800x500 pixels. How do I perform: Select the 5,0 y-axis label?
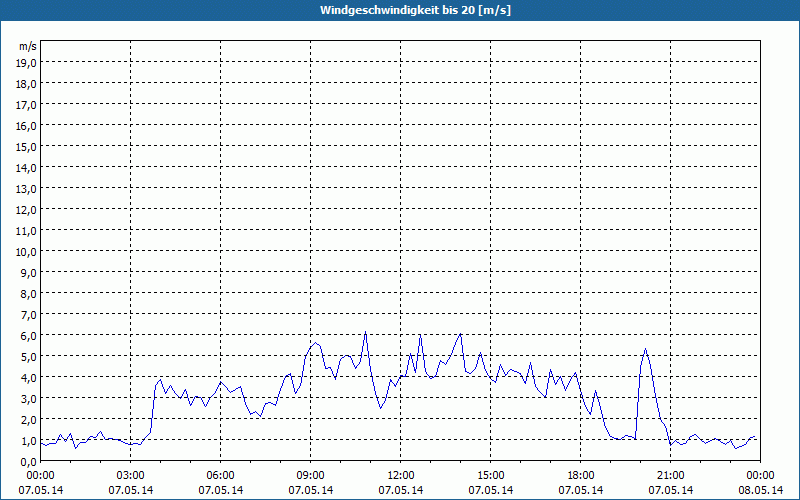(x=29, y=357)
